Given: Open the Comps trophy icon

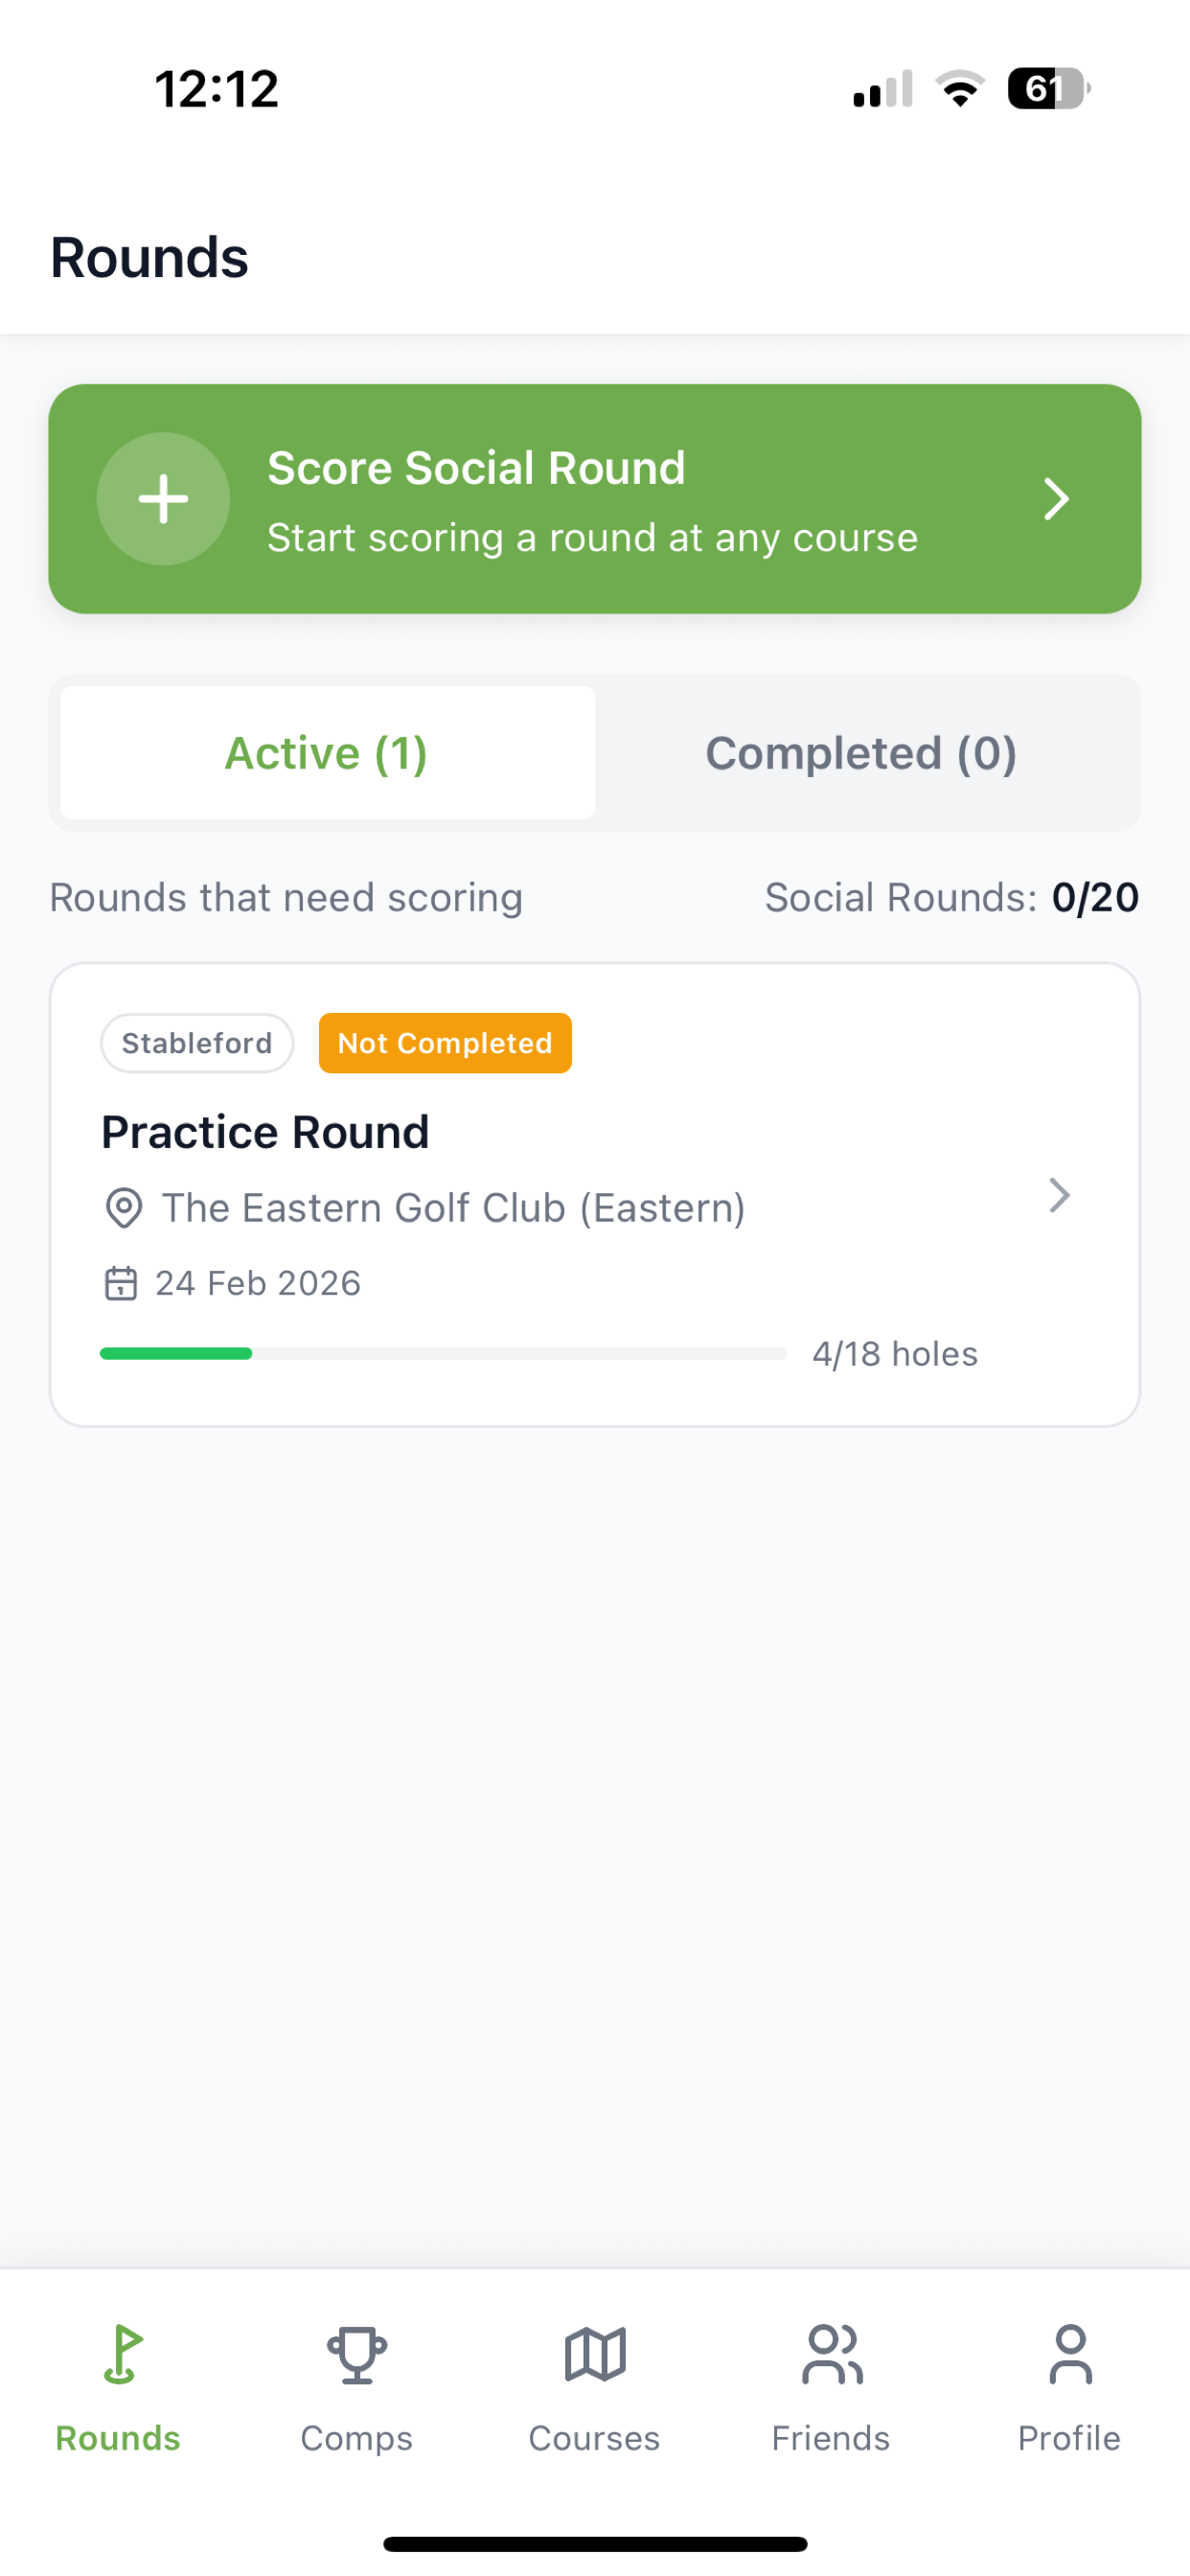Looking at the screenshot, I should [x=357, y=2355].
